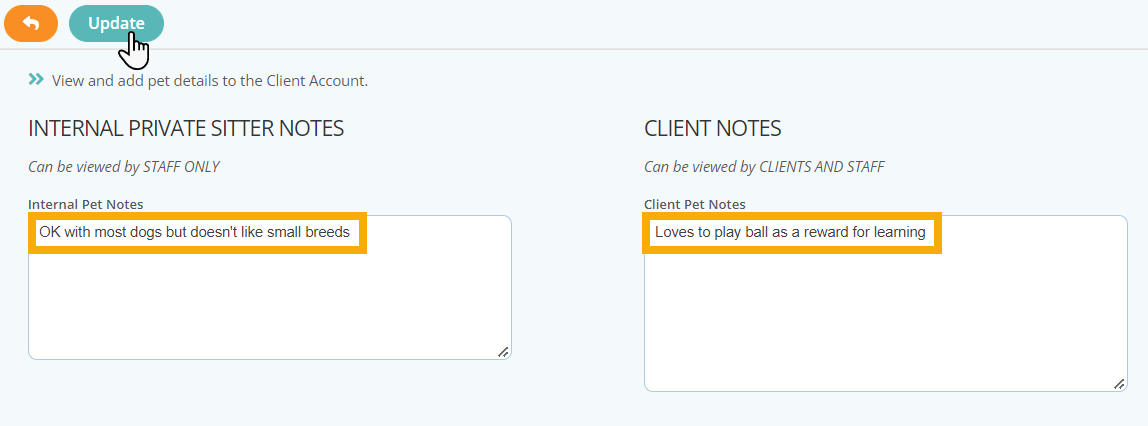Click the 'CLIENTS AND STAFF' visibility note
The height and width of the screenshot is (426, 1148).
click(x=822, y=167)
